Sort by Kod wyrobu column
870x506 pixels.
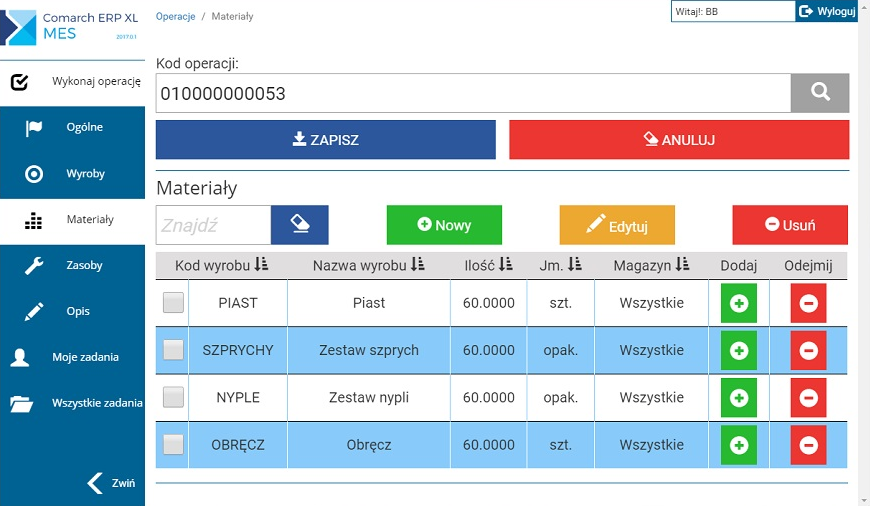tap(221, 265)
